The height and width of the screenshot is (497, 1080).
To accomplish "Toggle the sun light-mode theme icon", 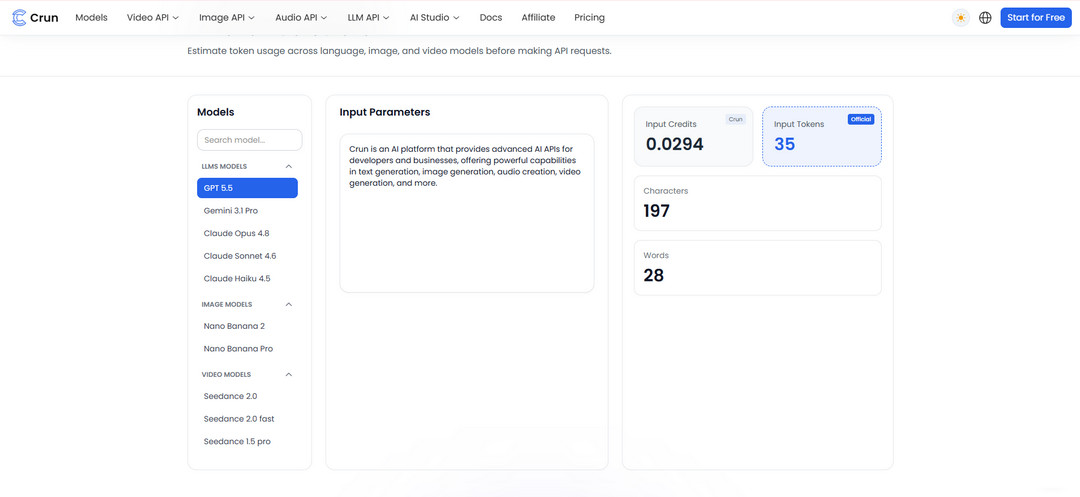I will coord(961,18).
